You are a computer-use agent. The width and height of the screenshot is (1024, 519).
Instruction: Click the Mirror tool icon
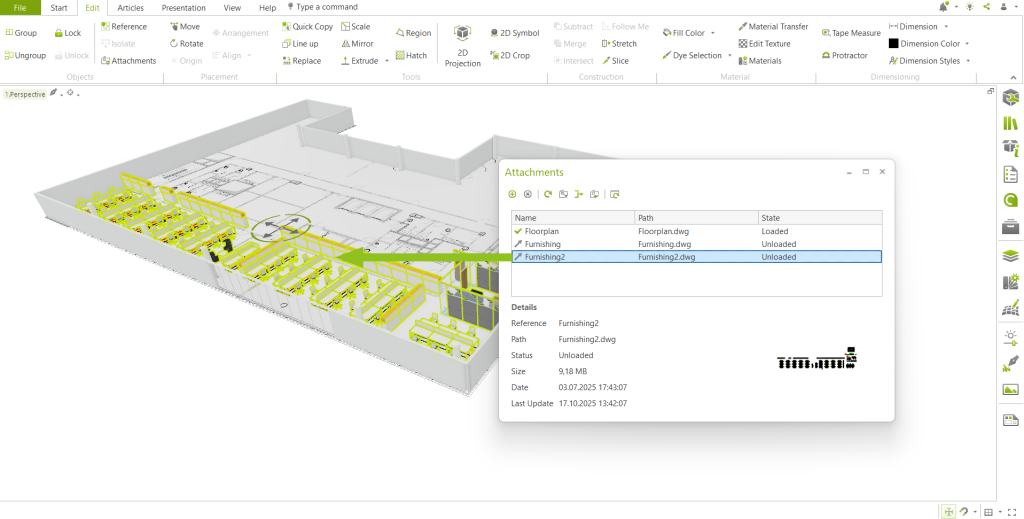click(x=346, y=44)
